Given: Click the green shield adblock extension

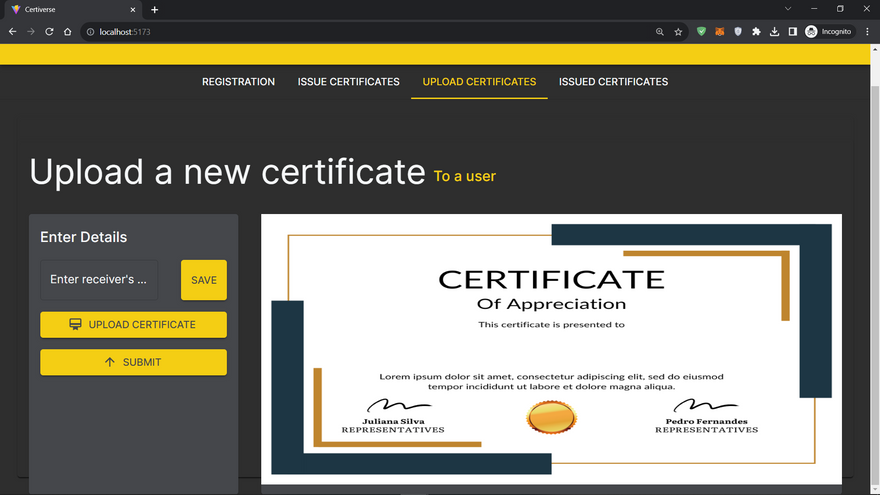Looking at the screenshot, I should 701,32.
